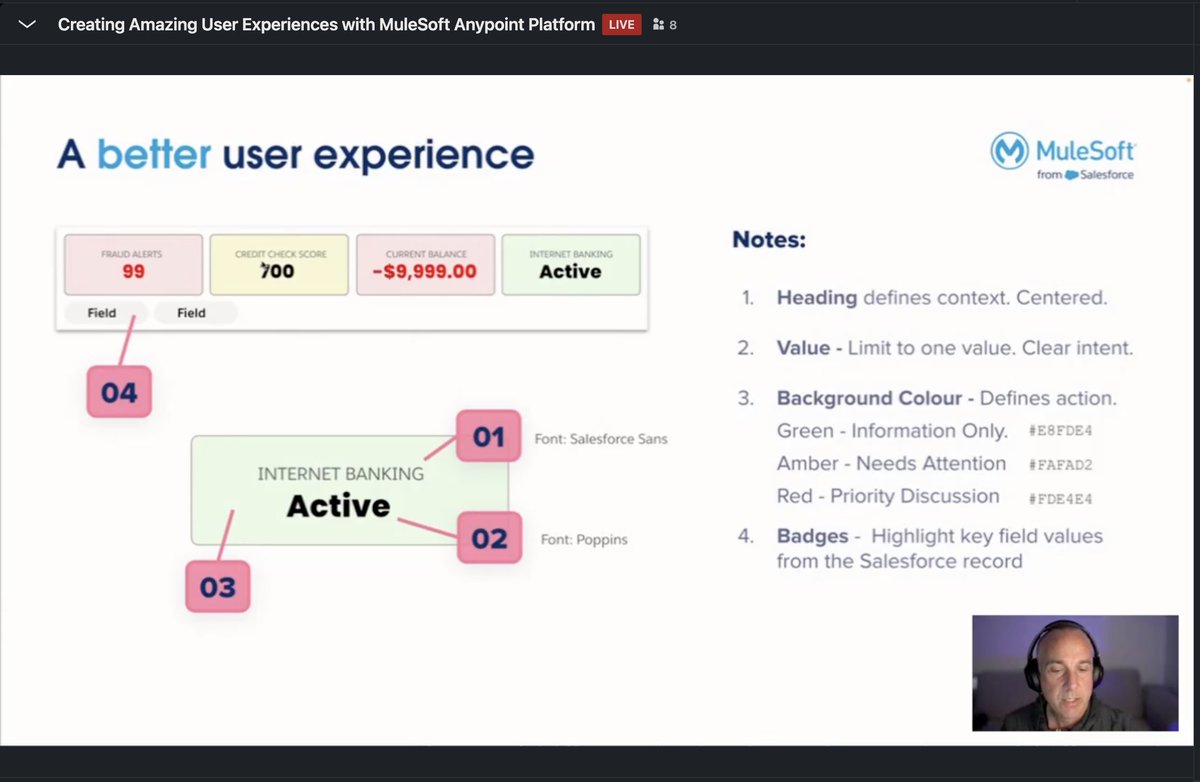Click 'Amber - Needs Attention' line
This screenshot has width=1200, height=782.
[891, 464]
